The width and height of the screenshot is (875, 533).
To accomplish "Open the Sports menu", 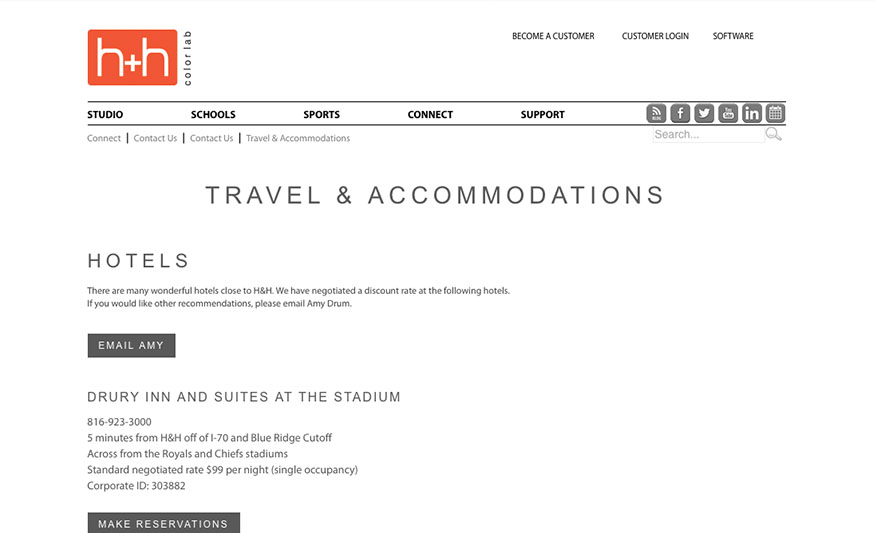I will tap(321, 114).
